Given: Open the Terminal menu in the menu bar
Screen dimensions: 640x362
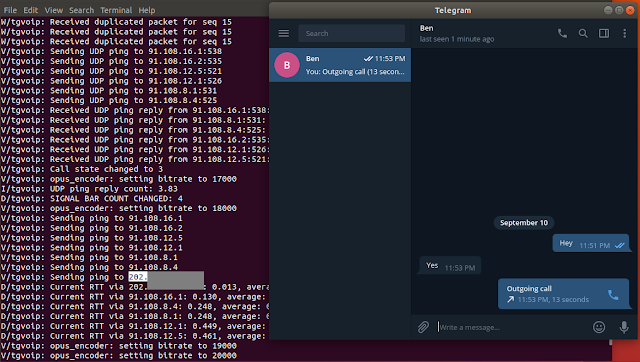Looking at the screenshot, I should click(x=116, y=10).
